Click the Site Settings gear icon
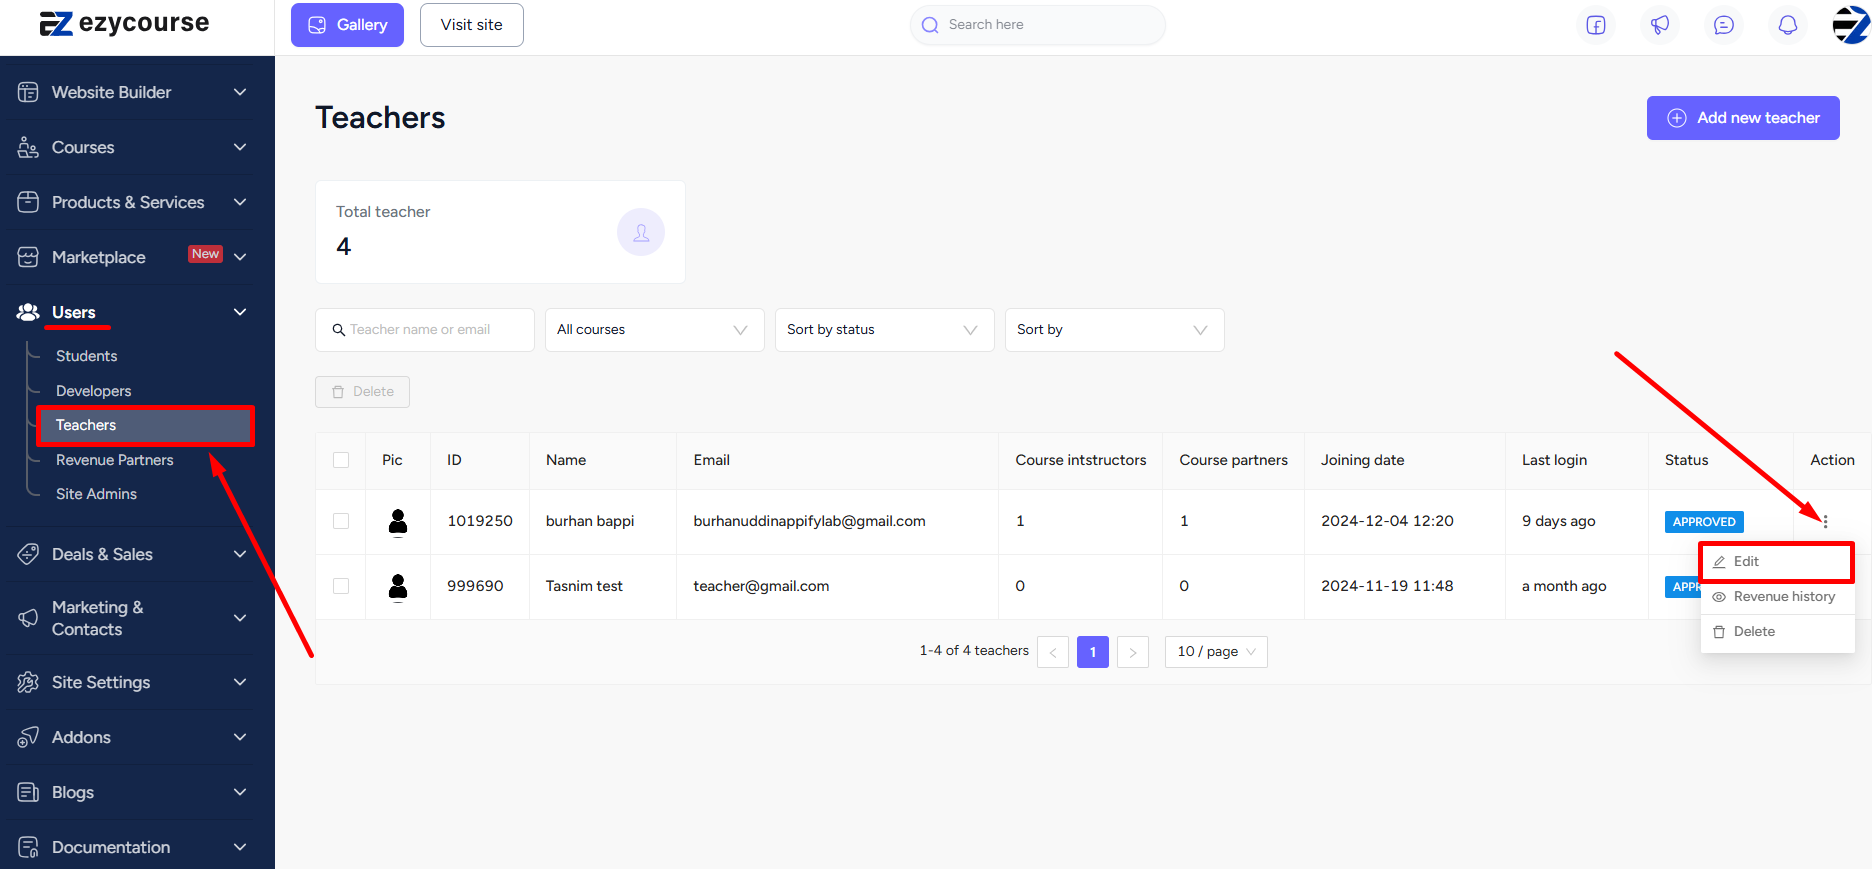 [28, 682]
